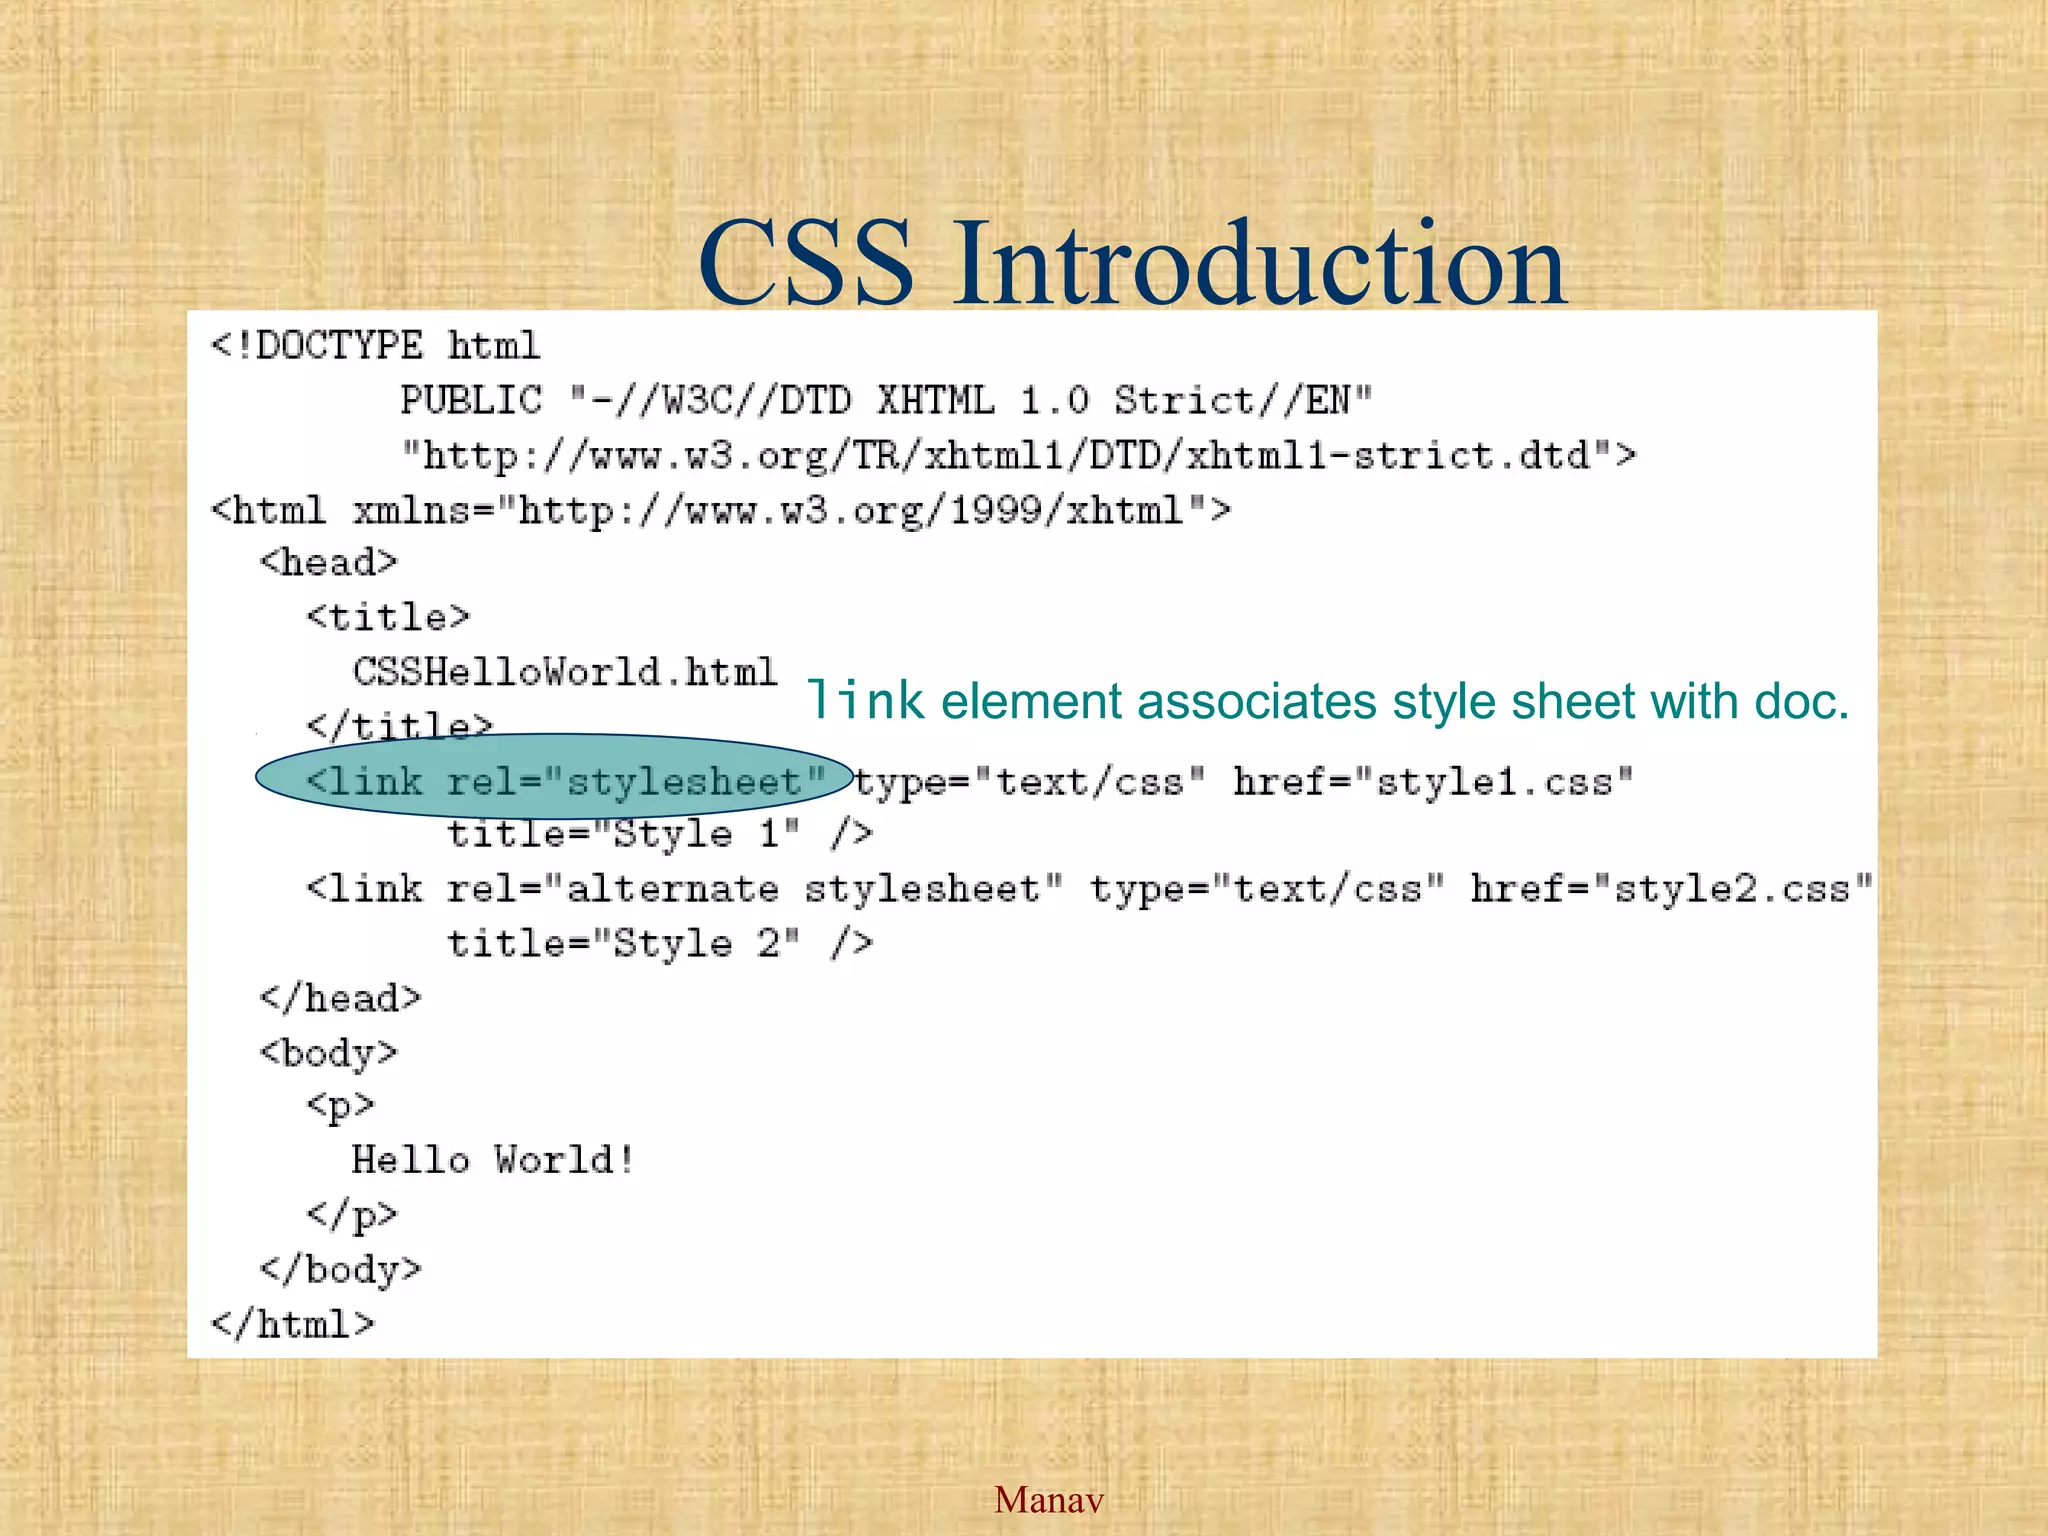This screenshot has width=2048, height=1536.
Task: Click the Hello World! paragraph text
Action: (x=493, y=1160)
